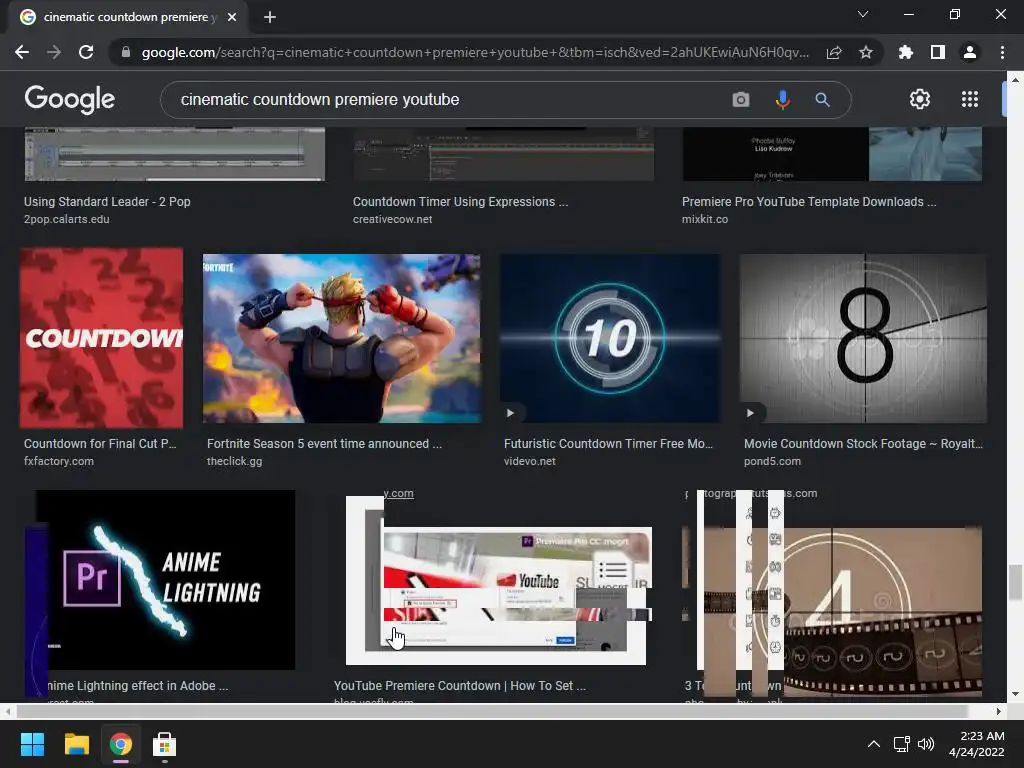1024x768 pixels.
Task: Reload the current page
Action: click(x=86, y=52)
